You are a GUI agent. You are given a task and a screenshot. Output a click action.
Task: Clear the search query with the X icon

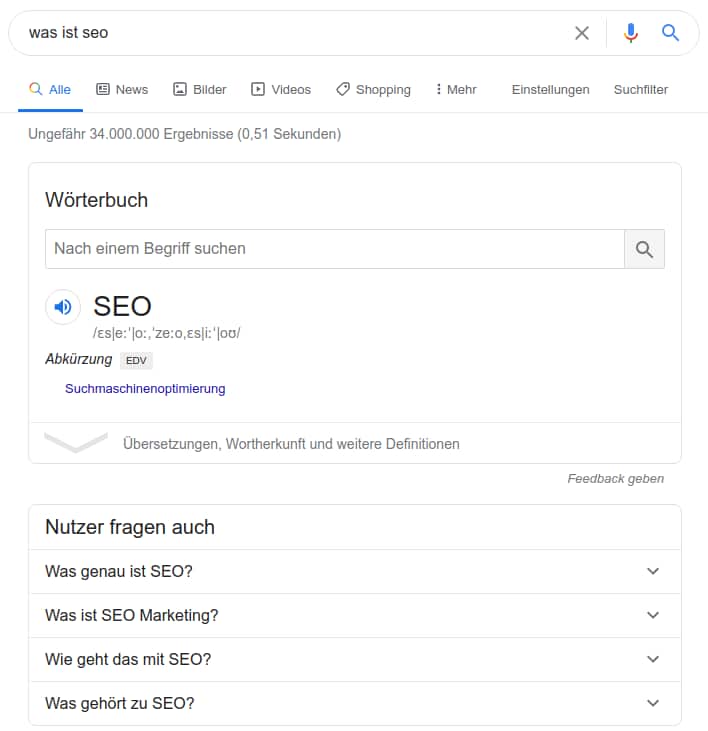coord(582,33)
